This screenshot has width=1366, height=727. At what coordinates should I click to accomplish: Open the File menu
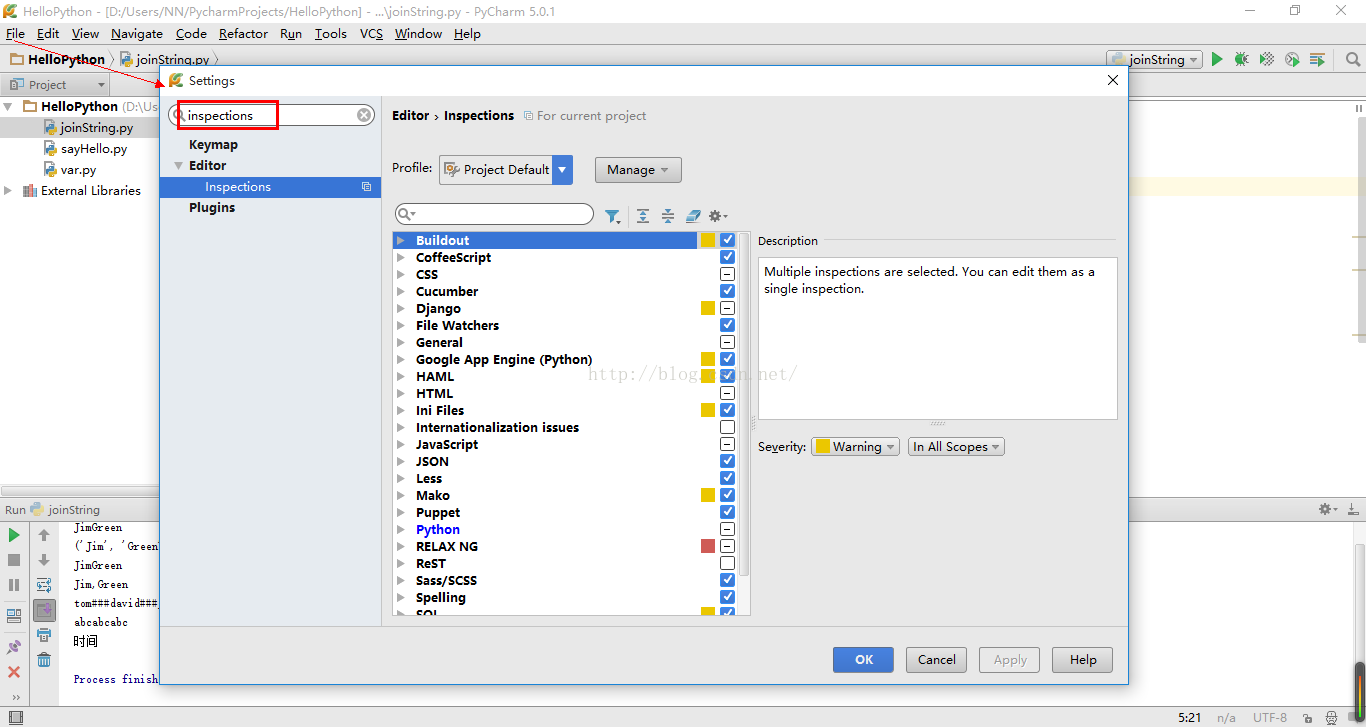point(15,33)
